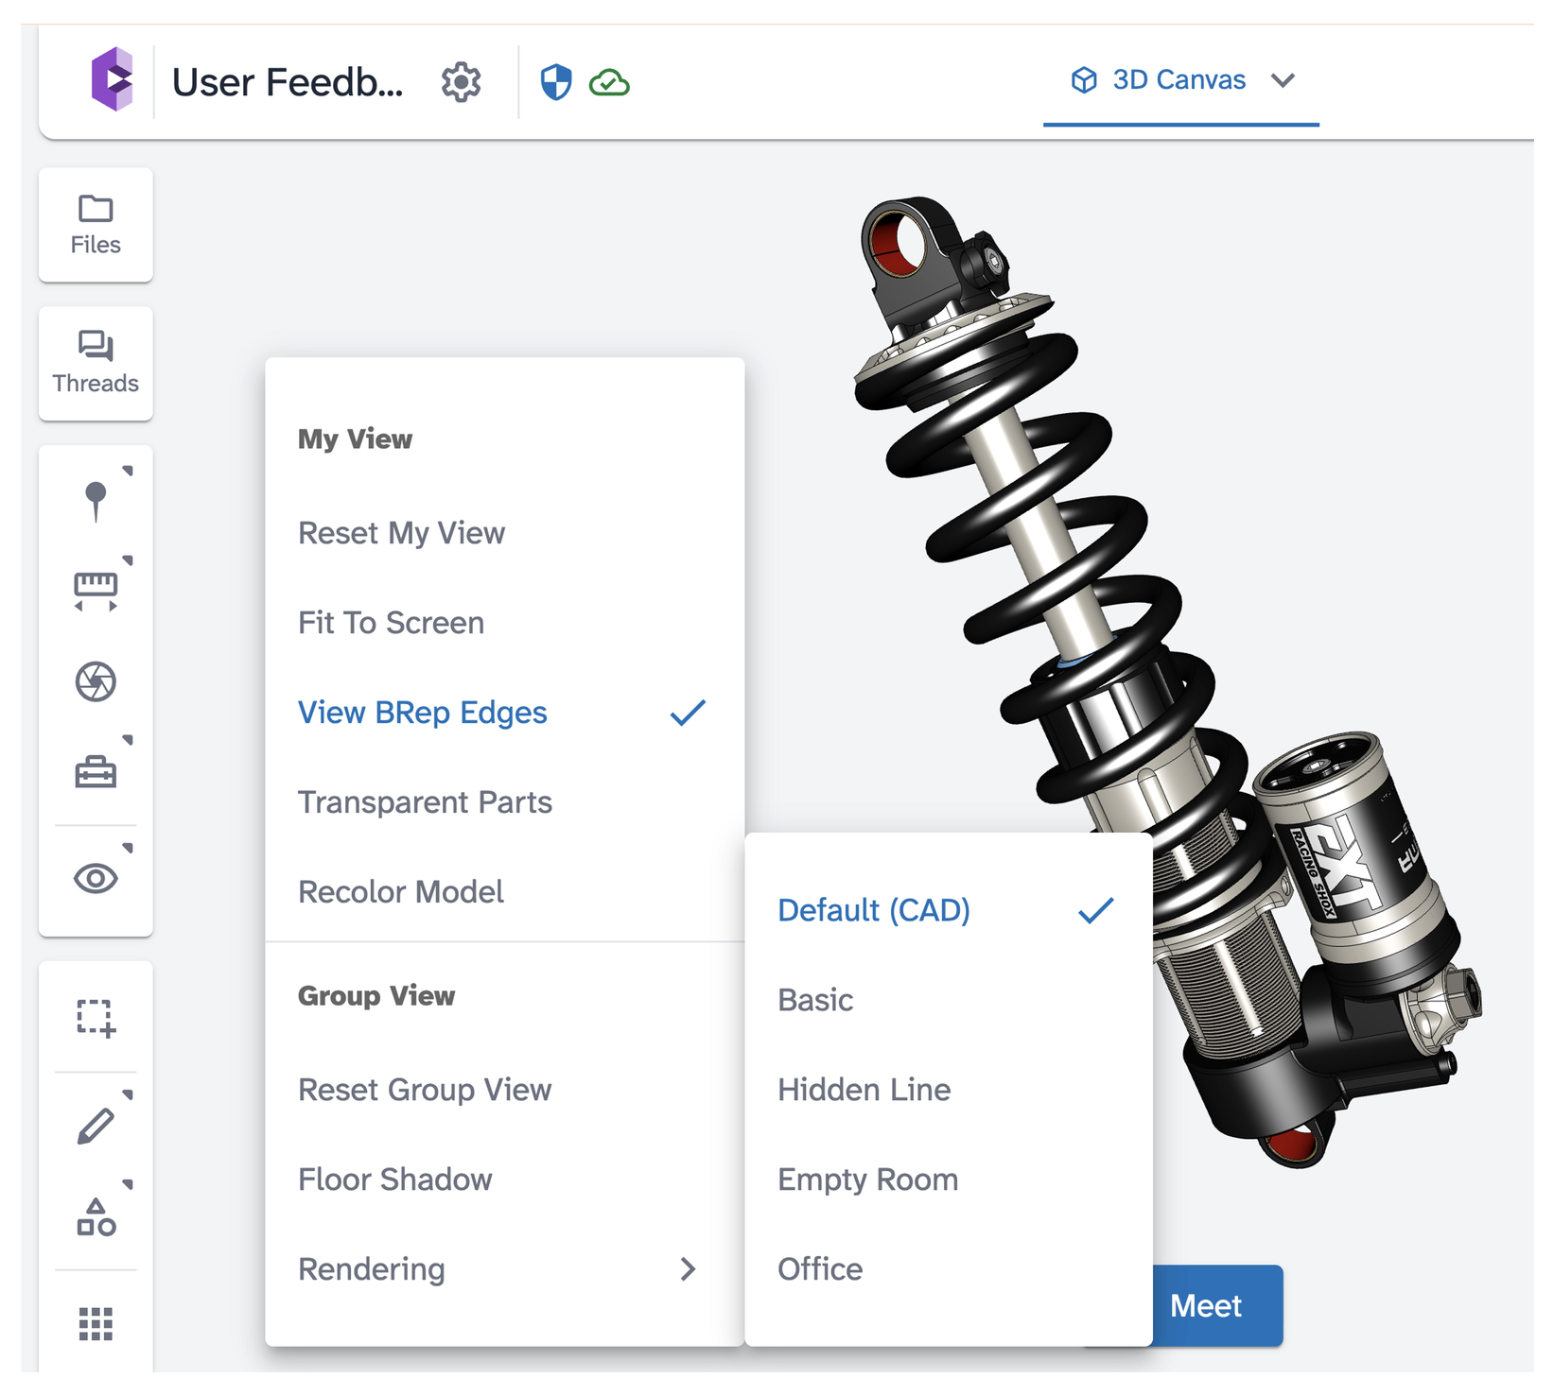Open the toolbox tool

(x=96, y=772)
